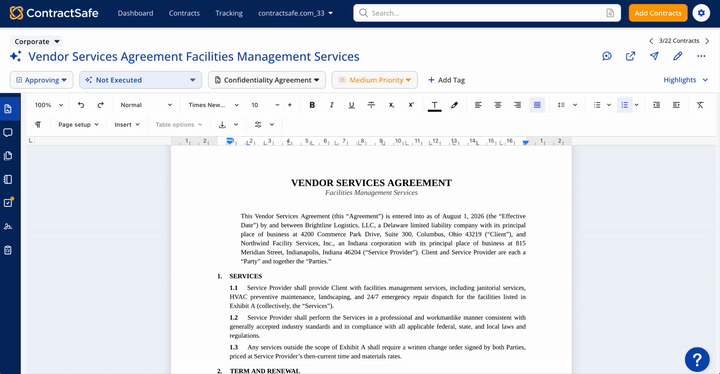Open the document view in left sidebar
720x374 pixels.
click(x=8, y=109)
